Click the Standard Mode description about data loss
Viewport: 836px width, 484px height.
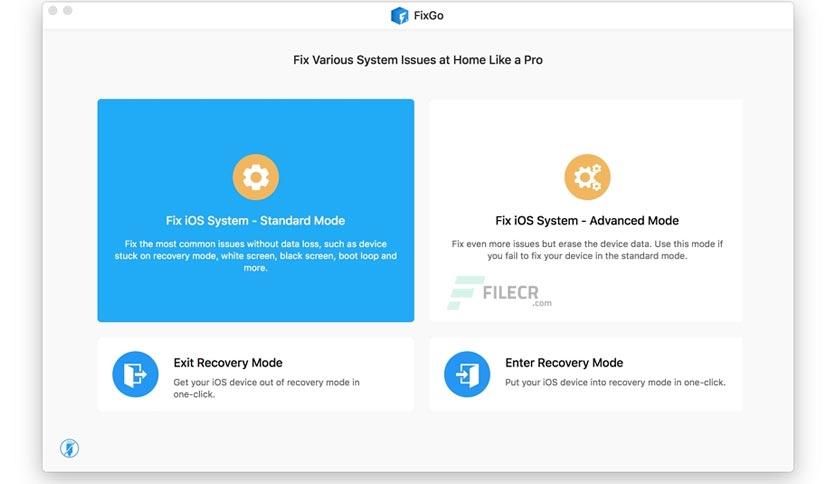pyautogui.click(x=255, y=256)
